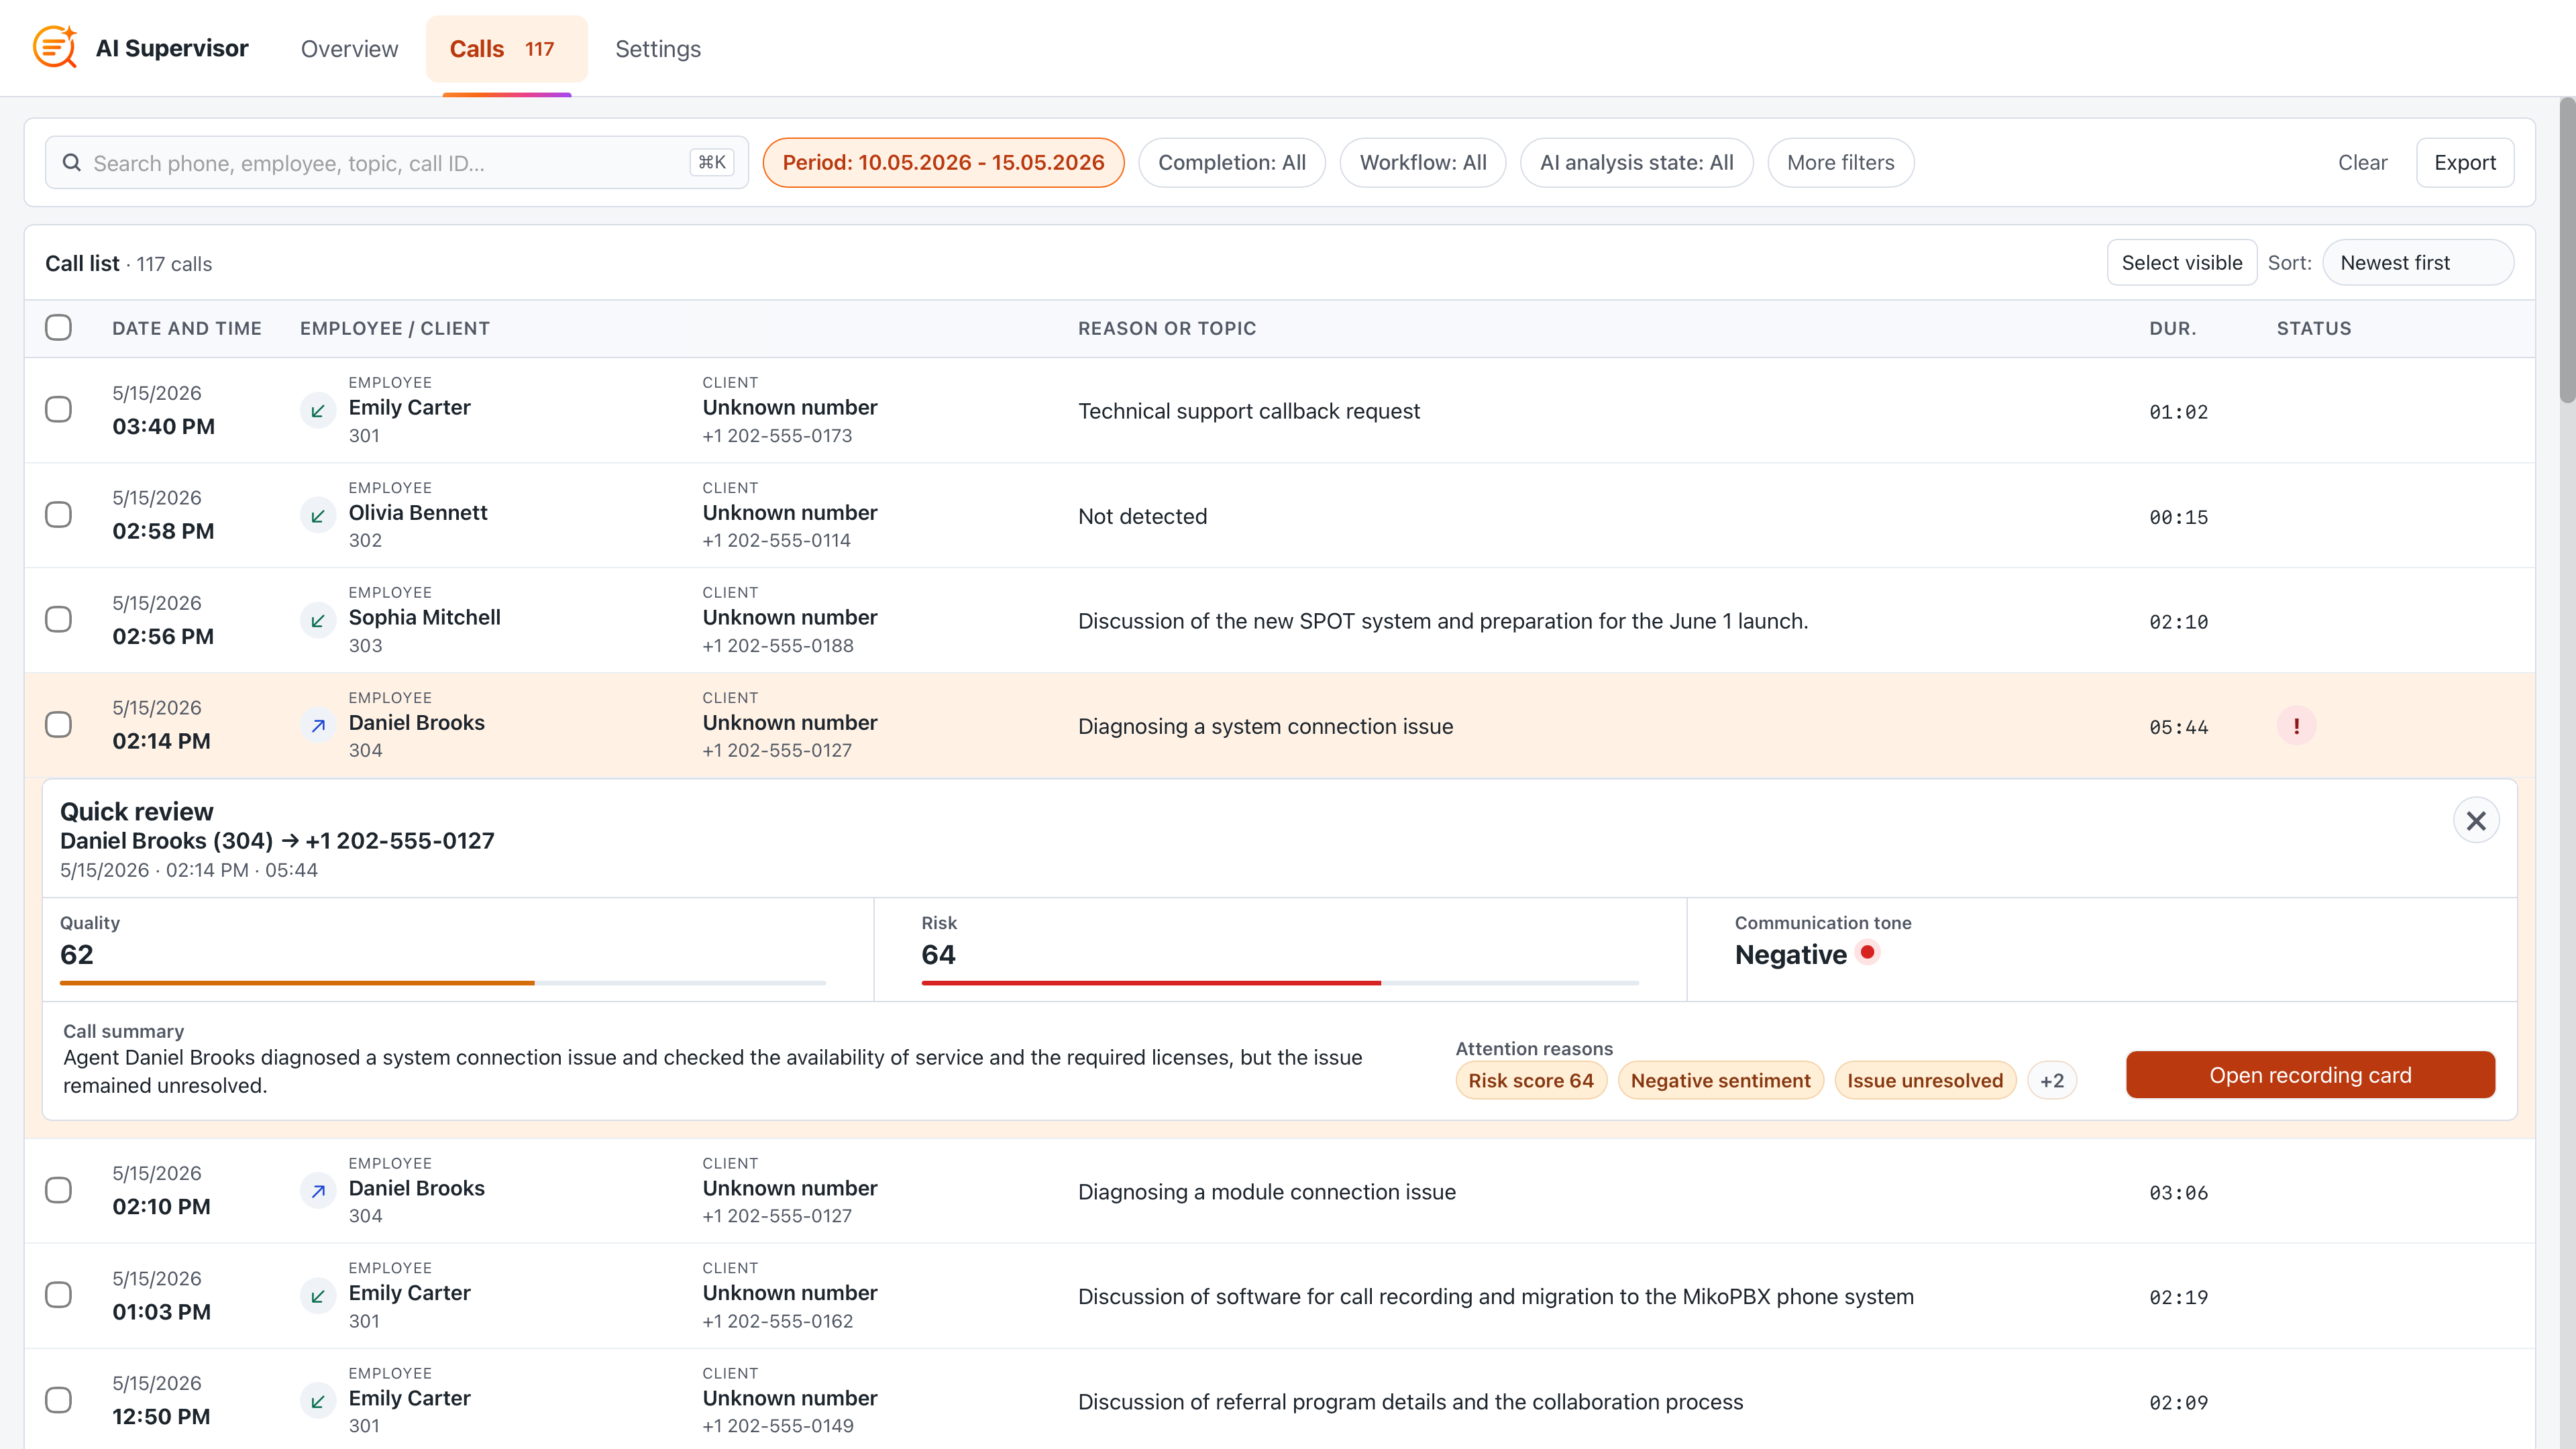Click the search magnifier icon
Viewport: 2576px width, 1449px height.
[x=72, y=162]
